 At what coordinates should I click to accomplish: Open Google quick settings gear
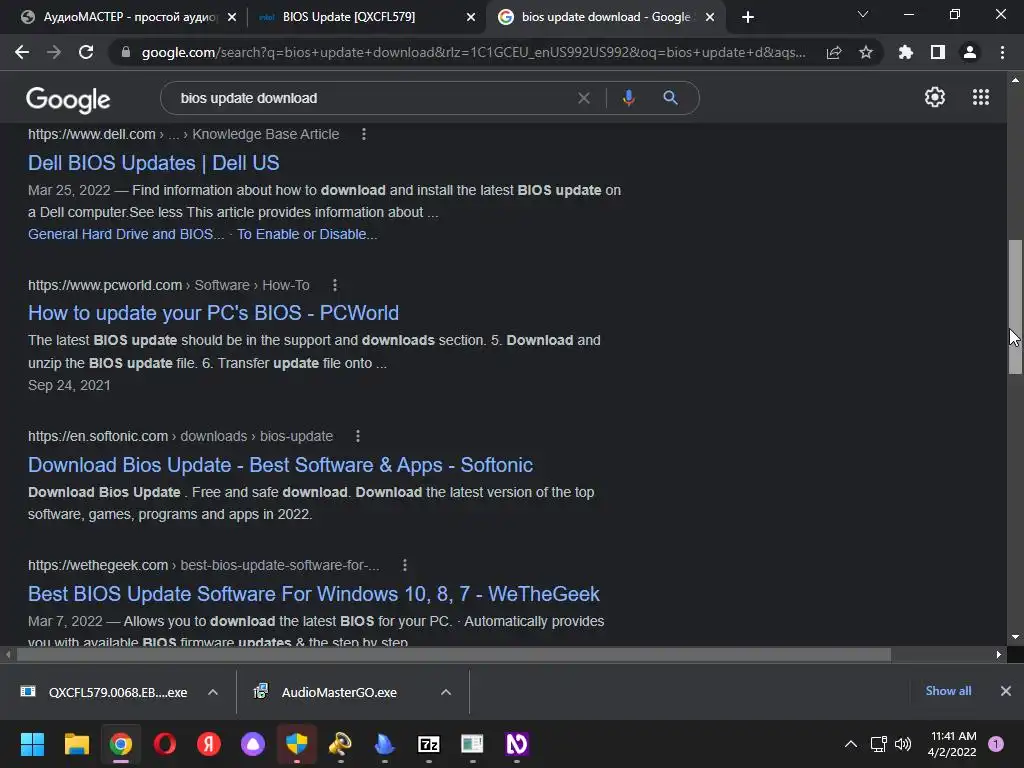pyautogui.click(x=935, y=97)
